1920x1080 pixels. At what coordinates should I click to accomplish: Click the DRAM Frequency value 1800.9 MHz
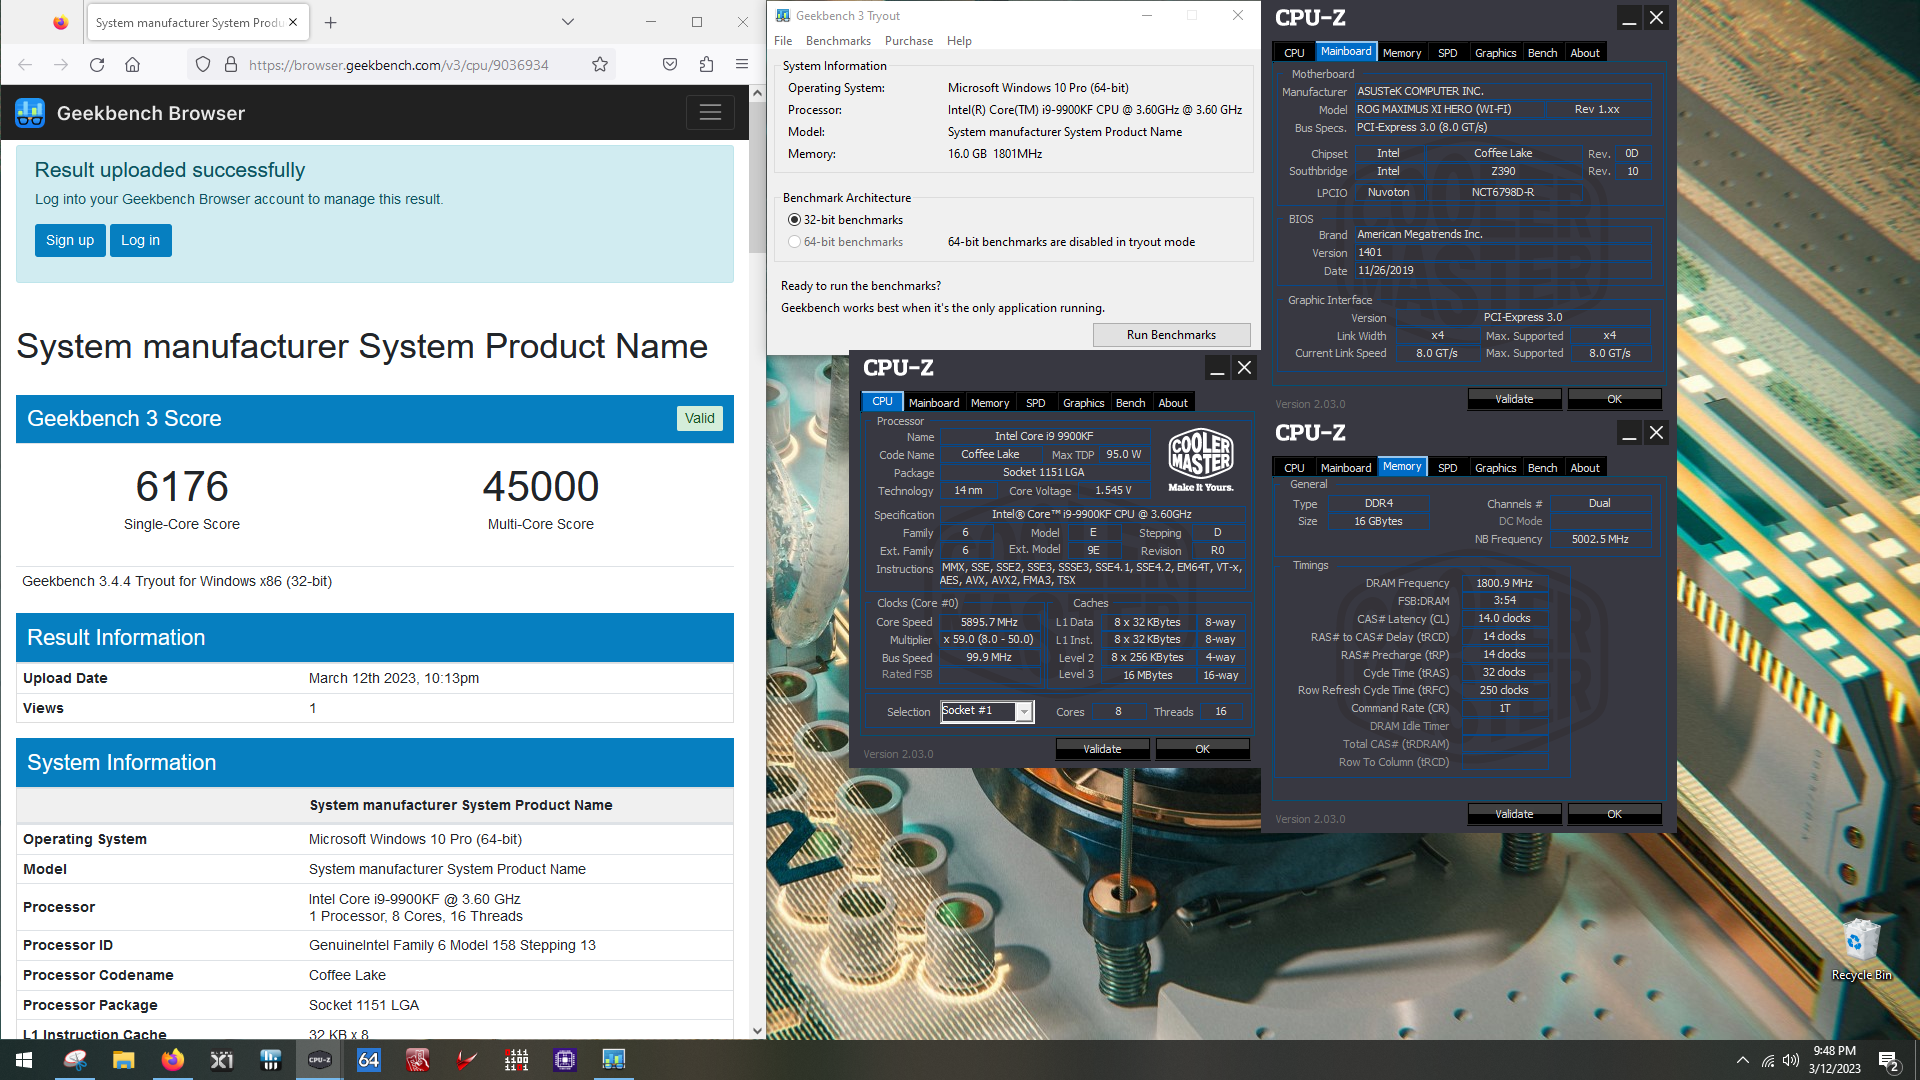pyautogui.click(x=1504, y=583)
